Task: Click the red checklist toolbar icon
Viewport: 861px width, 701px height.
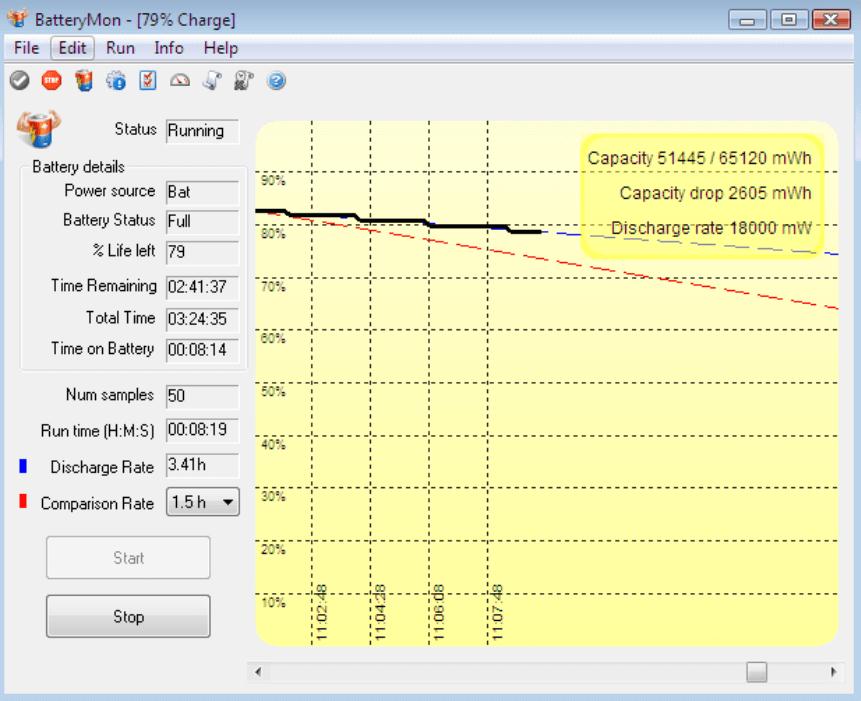Action: point(148,81)
